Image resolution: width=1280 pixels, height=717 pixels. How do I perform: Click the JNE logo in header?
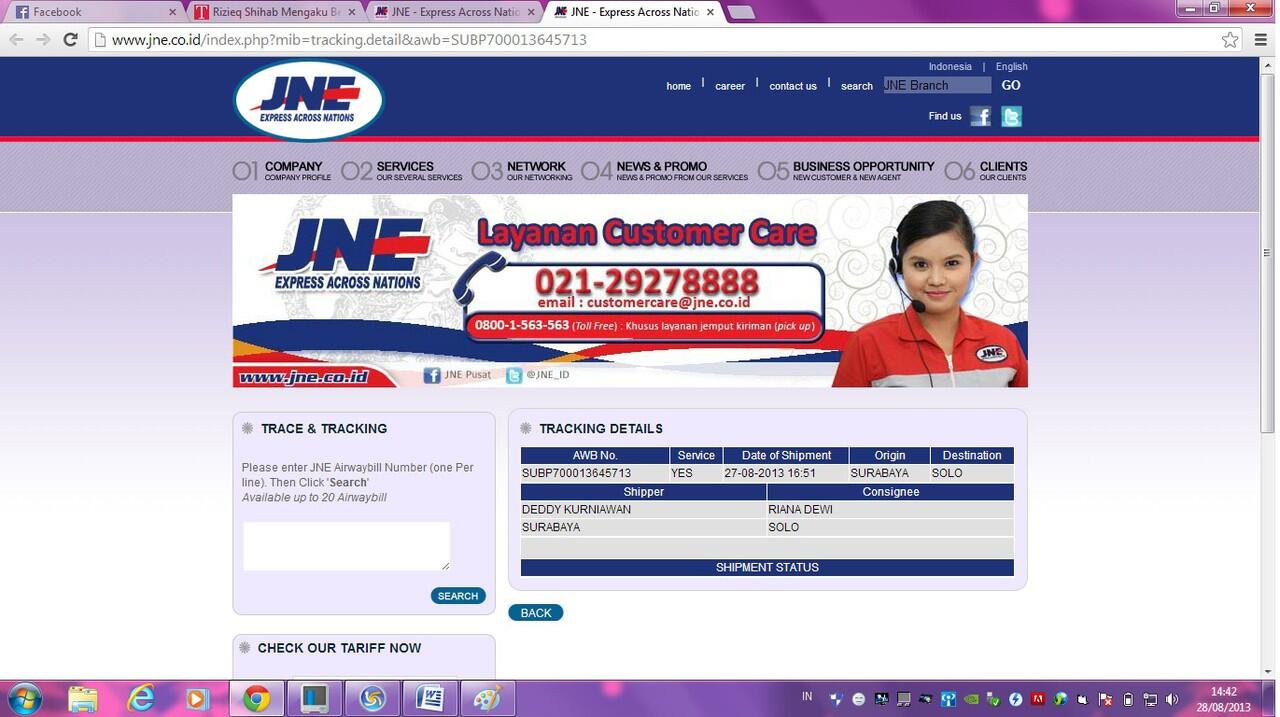(309, 100)
